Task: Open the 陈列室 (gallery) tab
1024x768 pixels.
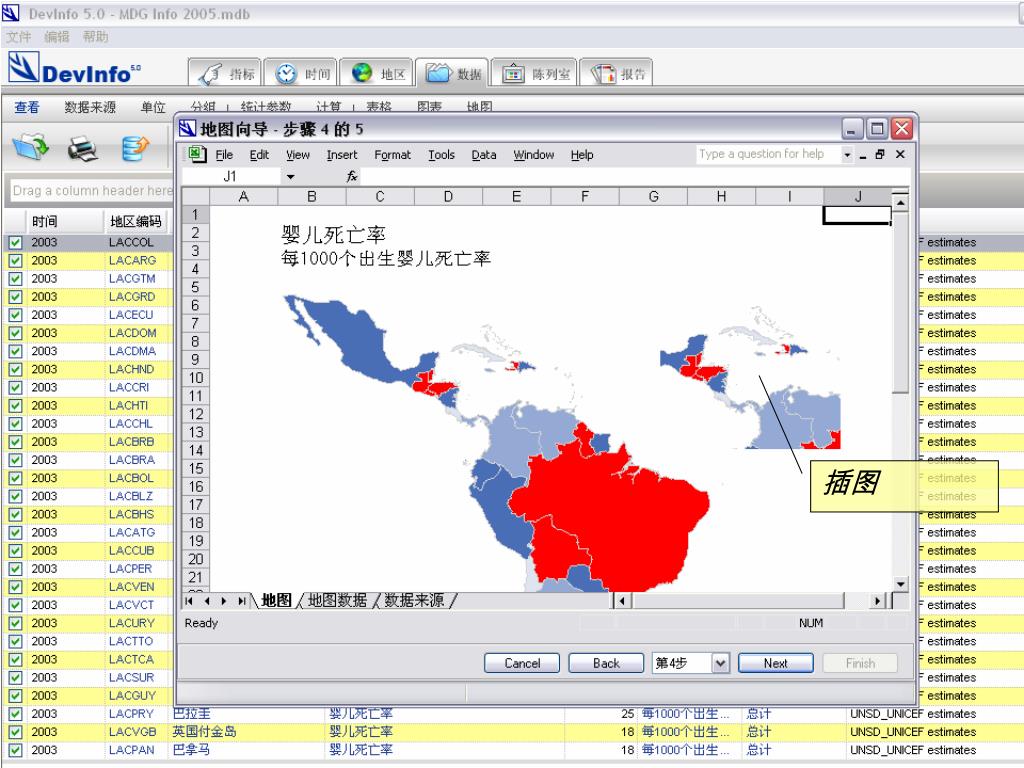Action: coord(534,73)
